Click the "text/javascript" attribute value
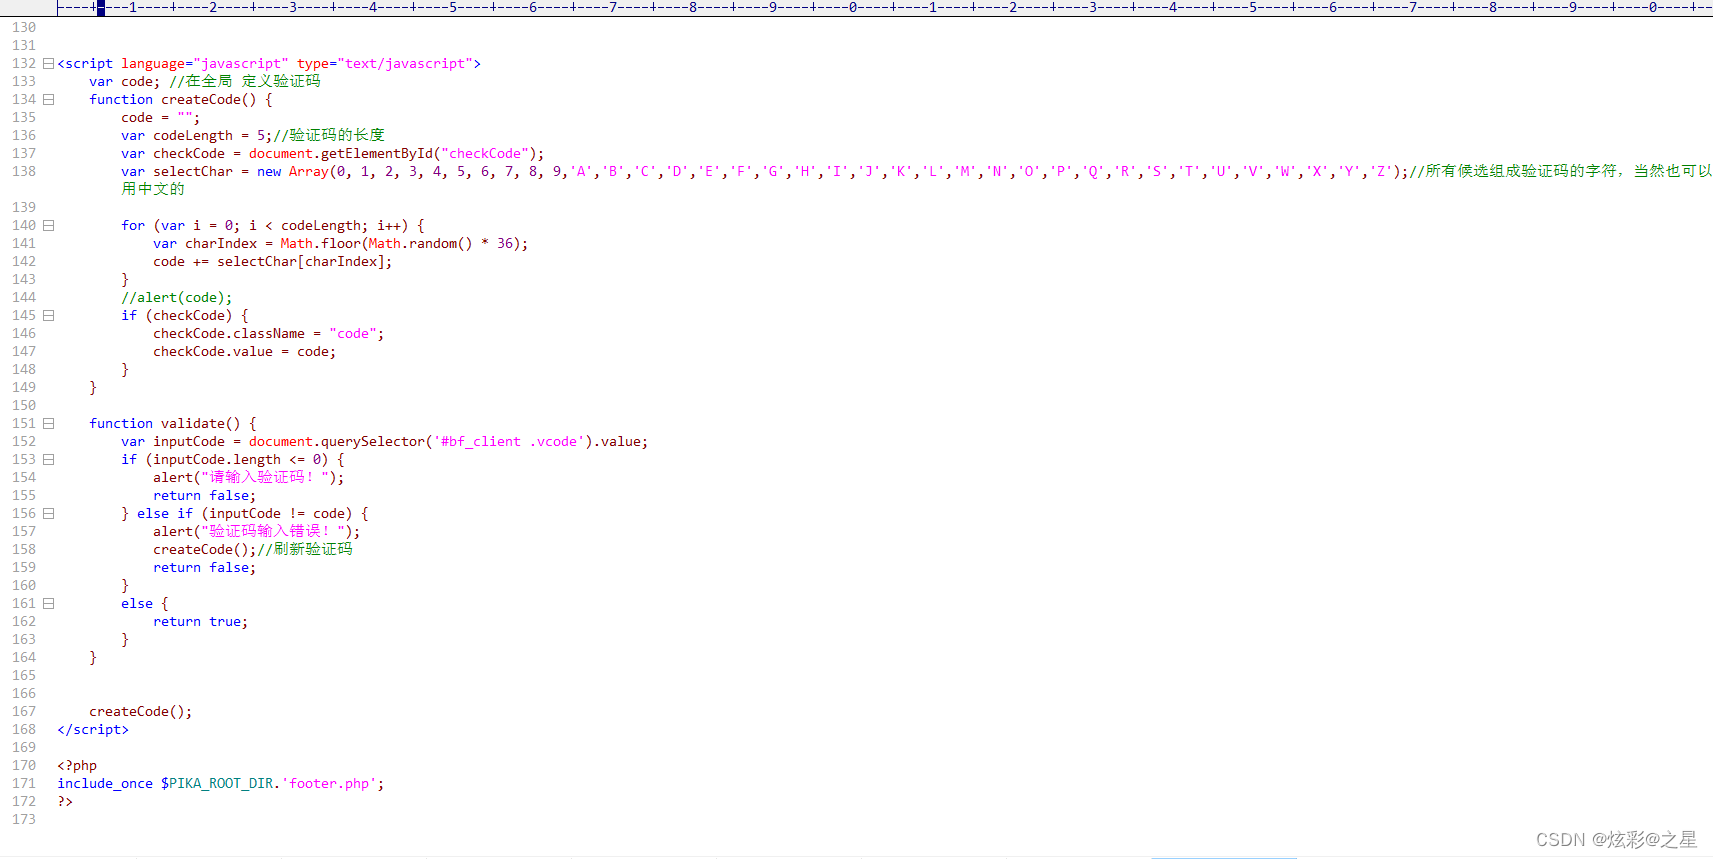 (405, 64)
